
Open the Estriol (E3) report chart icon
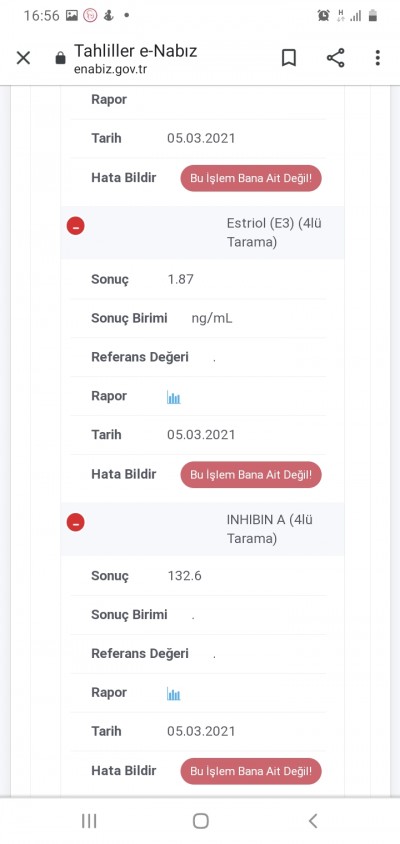pyautogui.click(x=173, y=398)
